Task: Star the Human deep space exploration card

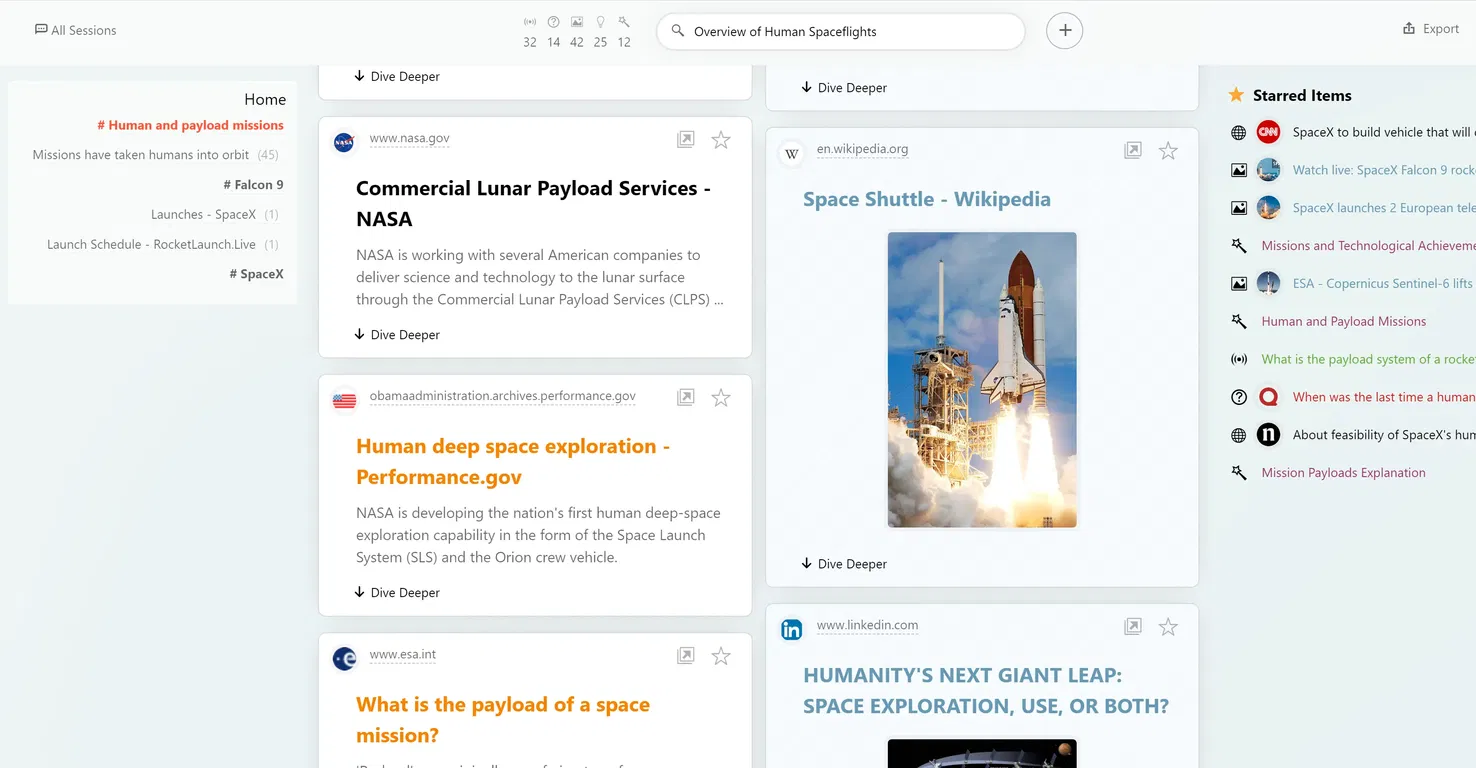Action: coord(721,398)
